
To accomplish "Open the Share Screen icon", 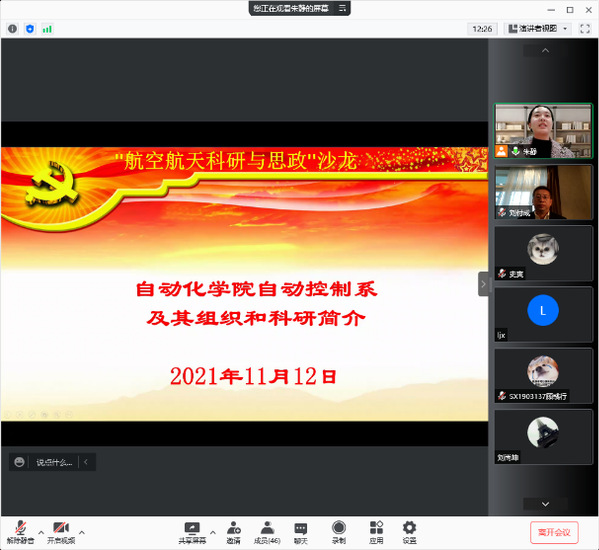I will [x=192, y=533].
